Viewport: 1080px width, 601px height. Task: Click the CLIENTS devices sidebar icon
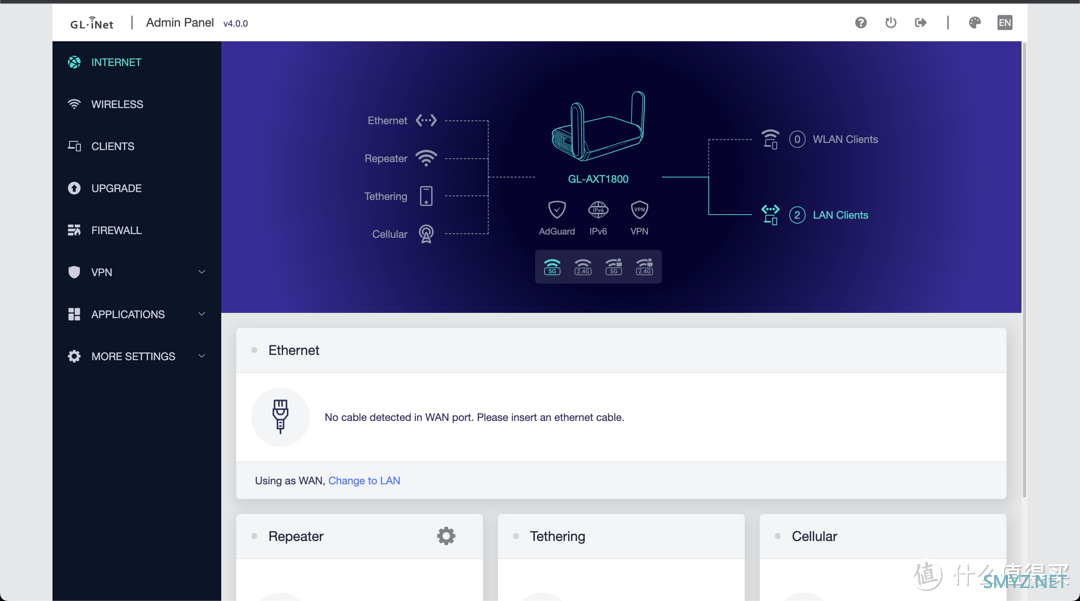pos(74,146)
